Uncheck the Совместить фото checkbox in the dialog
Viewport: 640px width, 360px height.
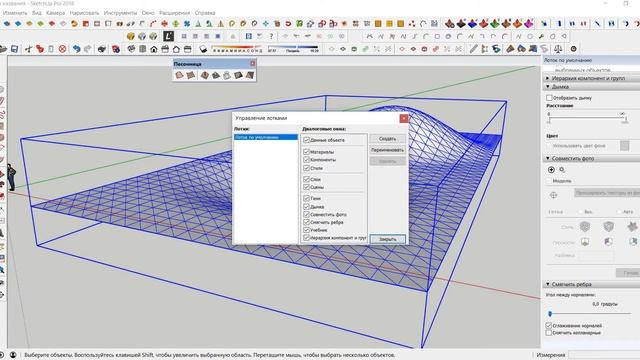pyautogui.click(x=307, y=214)
